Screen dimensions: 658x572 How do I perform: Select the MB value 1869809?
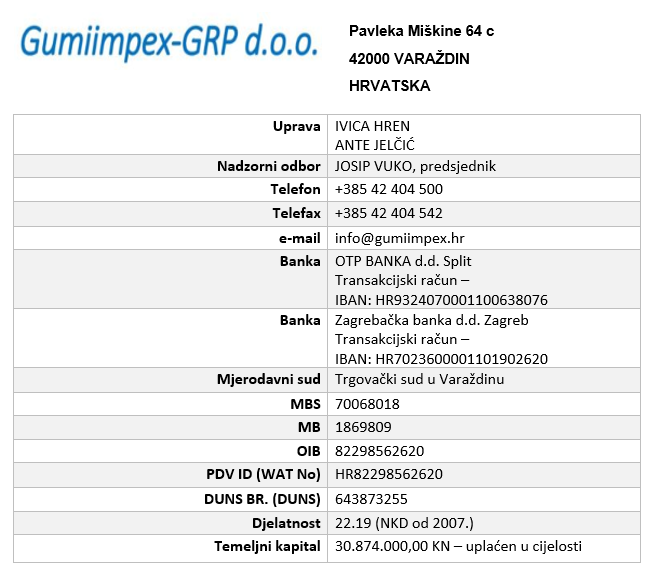363,427
